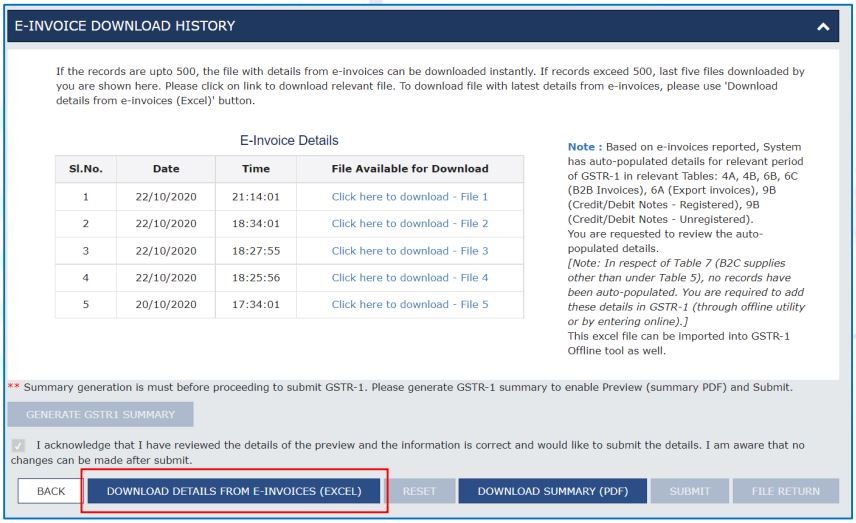The image size is (856, 523).
Task: Click the File Return button
Action: coord(786,491)
